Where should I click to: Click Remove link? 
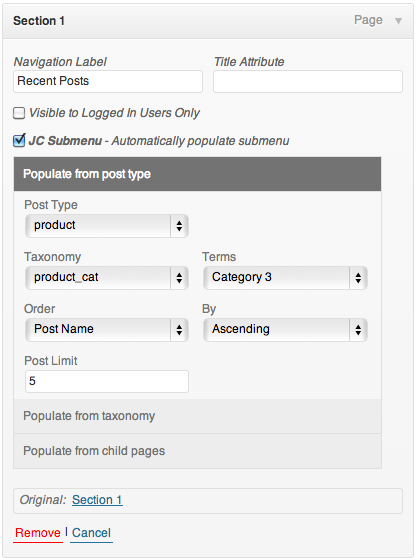[38, 533]
